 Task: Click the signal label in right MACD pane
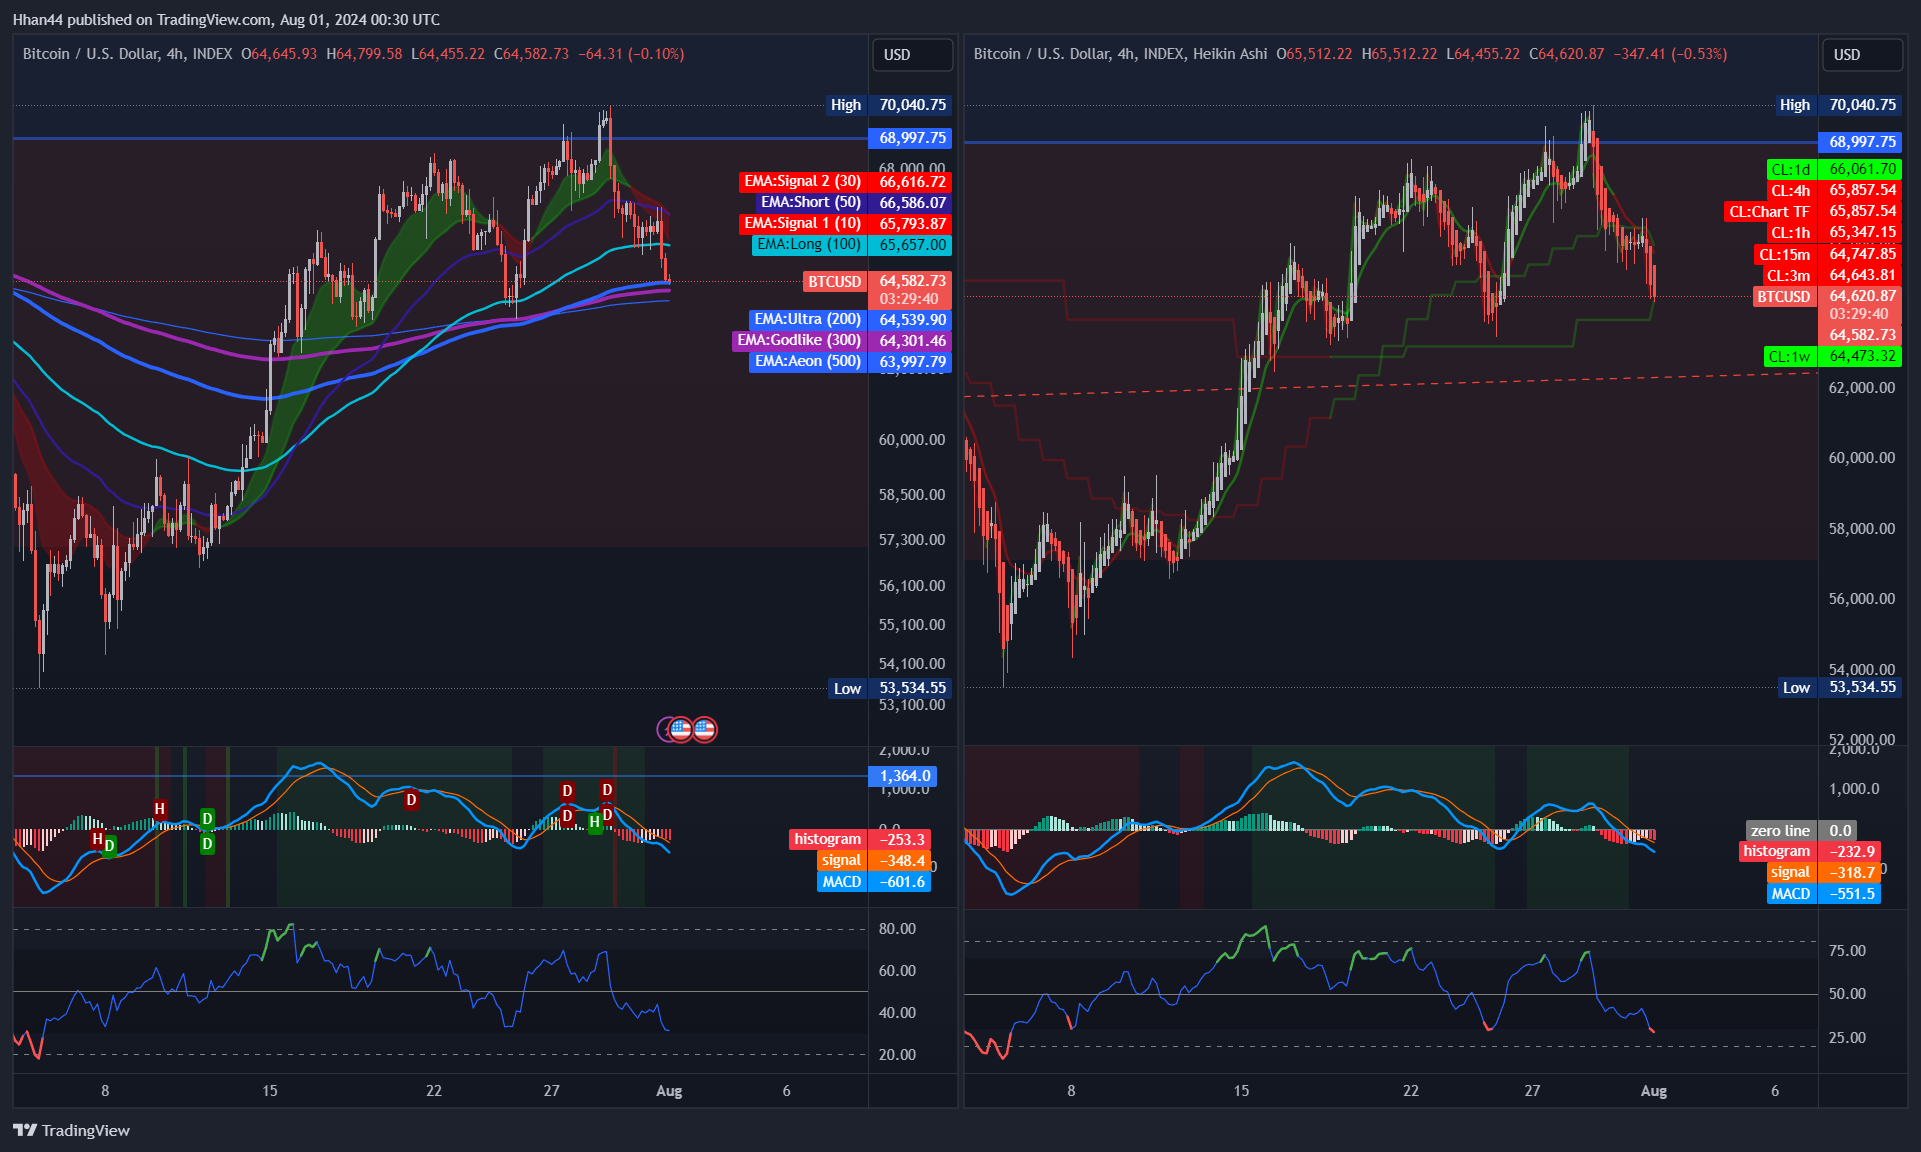point(1790,872)
